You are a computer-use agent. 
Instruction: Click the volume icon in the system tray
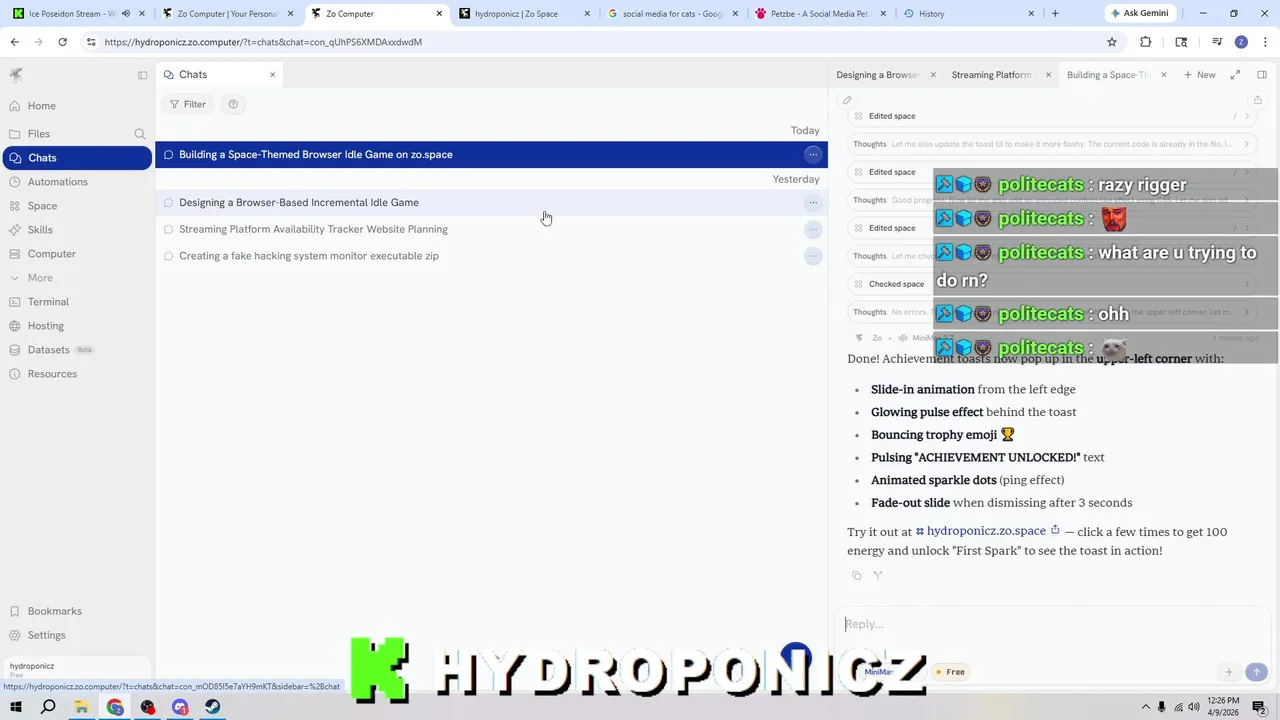(x=1194, y=708)
